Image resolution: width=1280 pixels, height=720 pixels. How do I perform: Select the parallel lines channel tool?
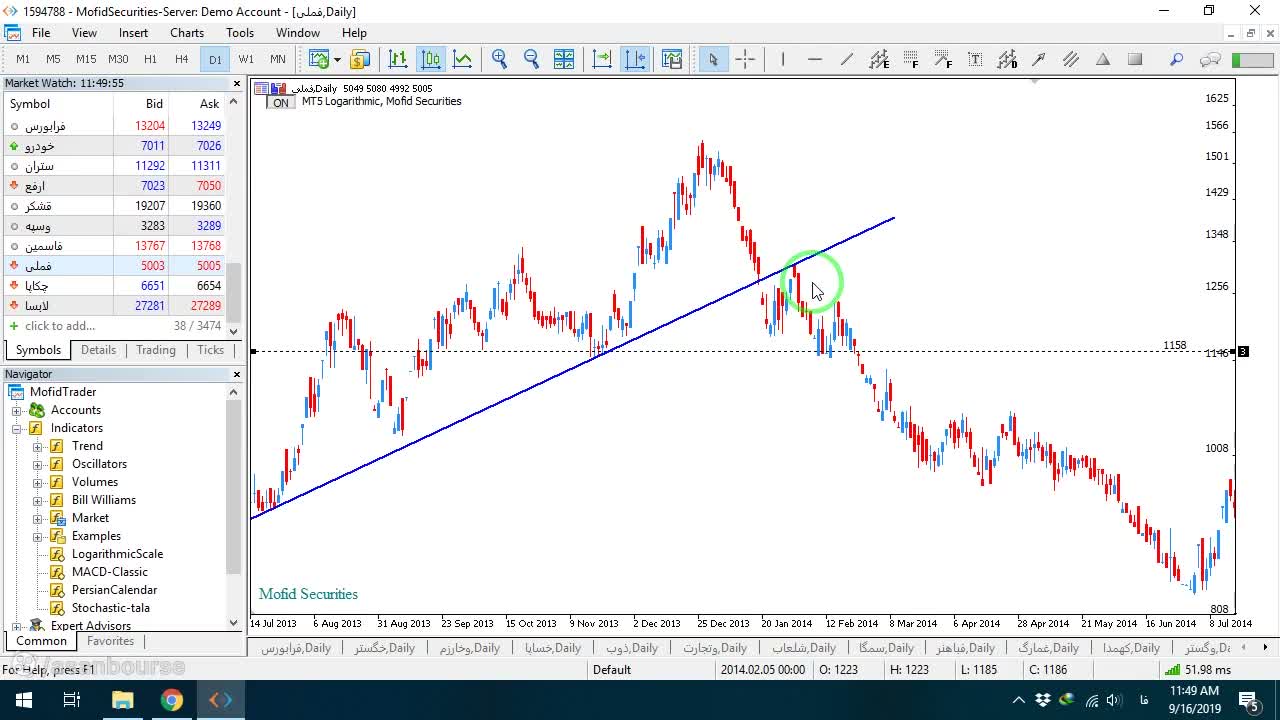1071,59
